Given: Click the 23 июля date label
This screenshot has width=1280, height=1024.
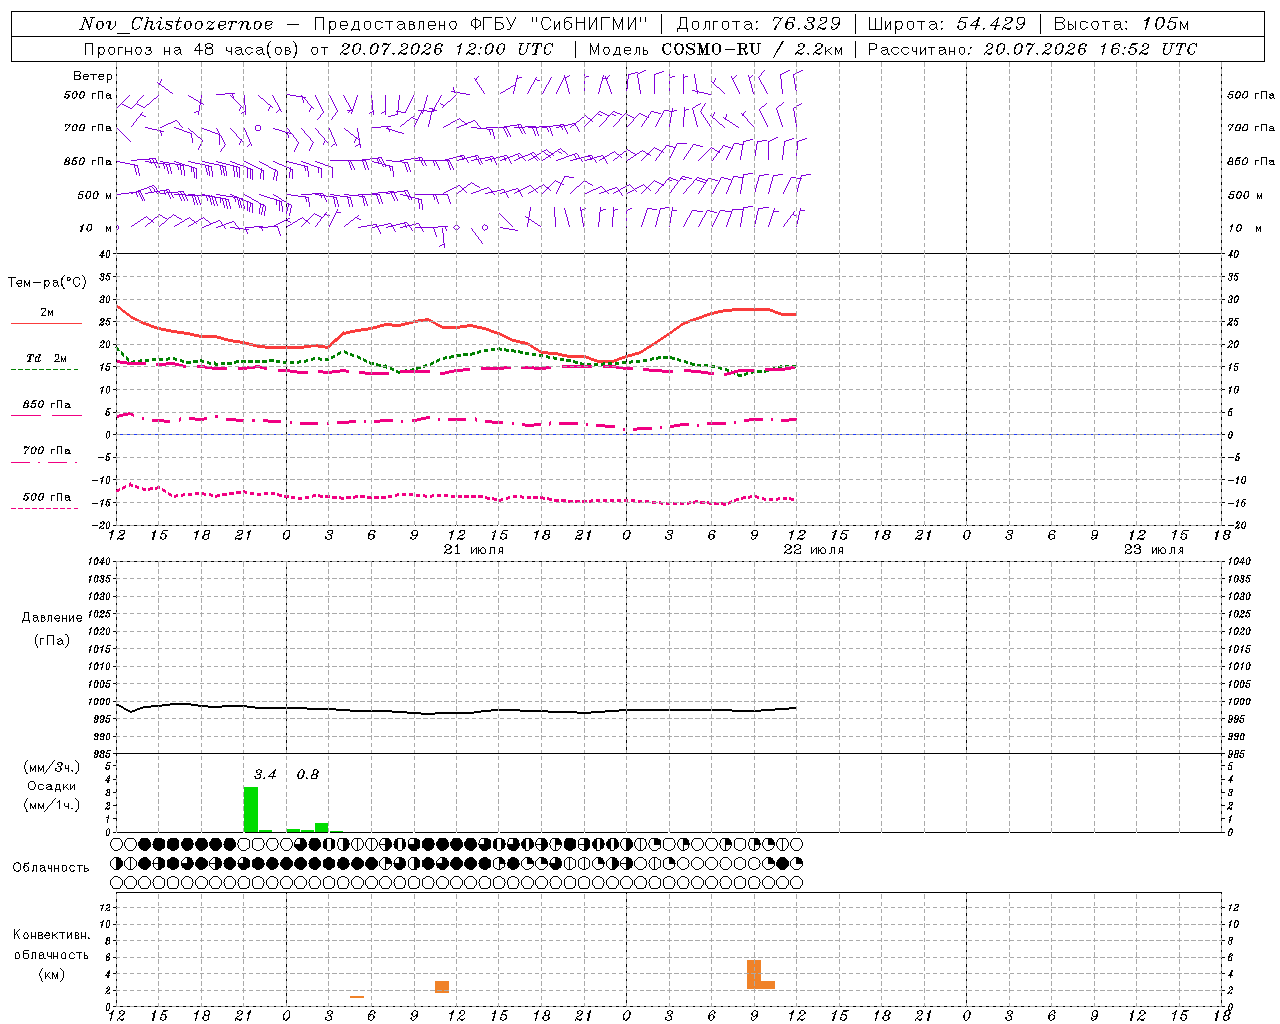Looking at the screenshot, I should point(1154,550).
